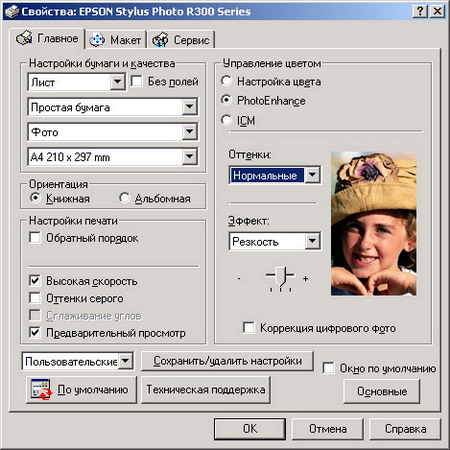Enable the Без полей checkbox
This screenshot has height=450, width=450.
click(137, 81)
